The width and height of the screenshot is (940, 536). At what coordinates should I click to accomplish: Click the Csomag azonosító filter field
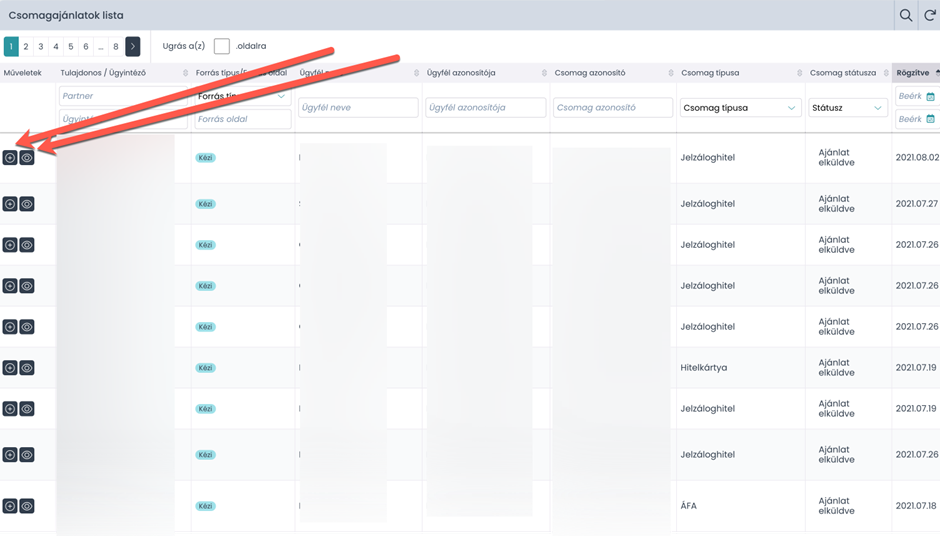pyautogui.click(x=613, y=107)
